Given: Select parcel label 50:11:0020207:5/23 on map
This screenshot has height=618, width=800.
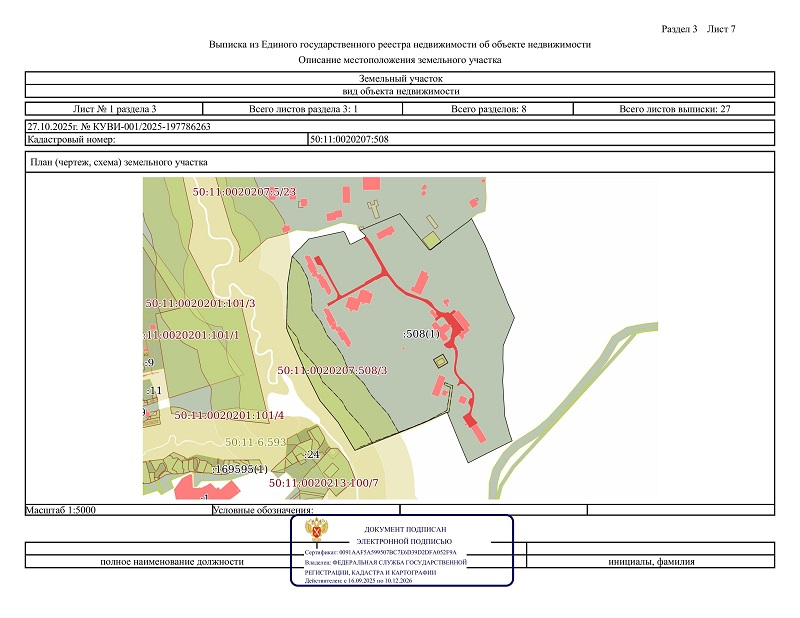Looking at the screenshot, I should point(244,190).
